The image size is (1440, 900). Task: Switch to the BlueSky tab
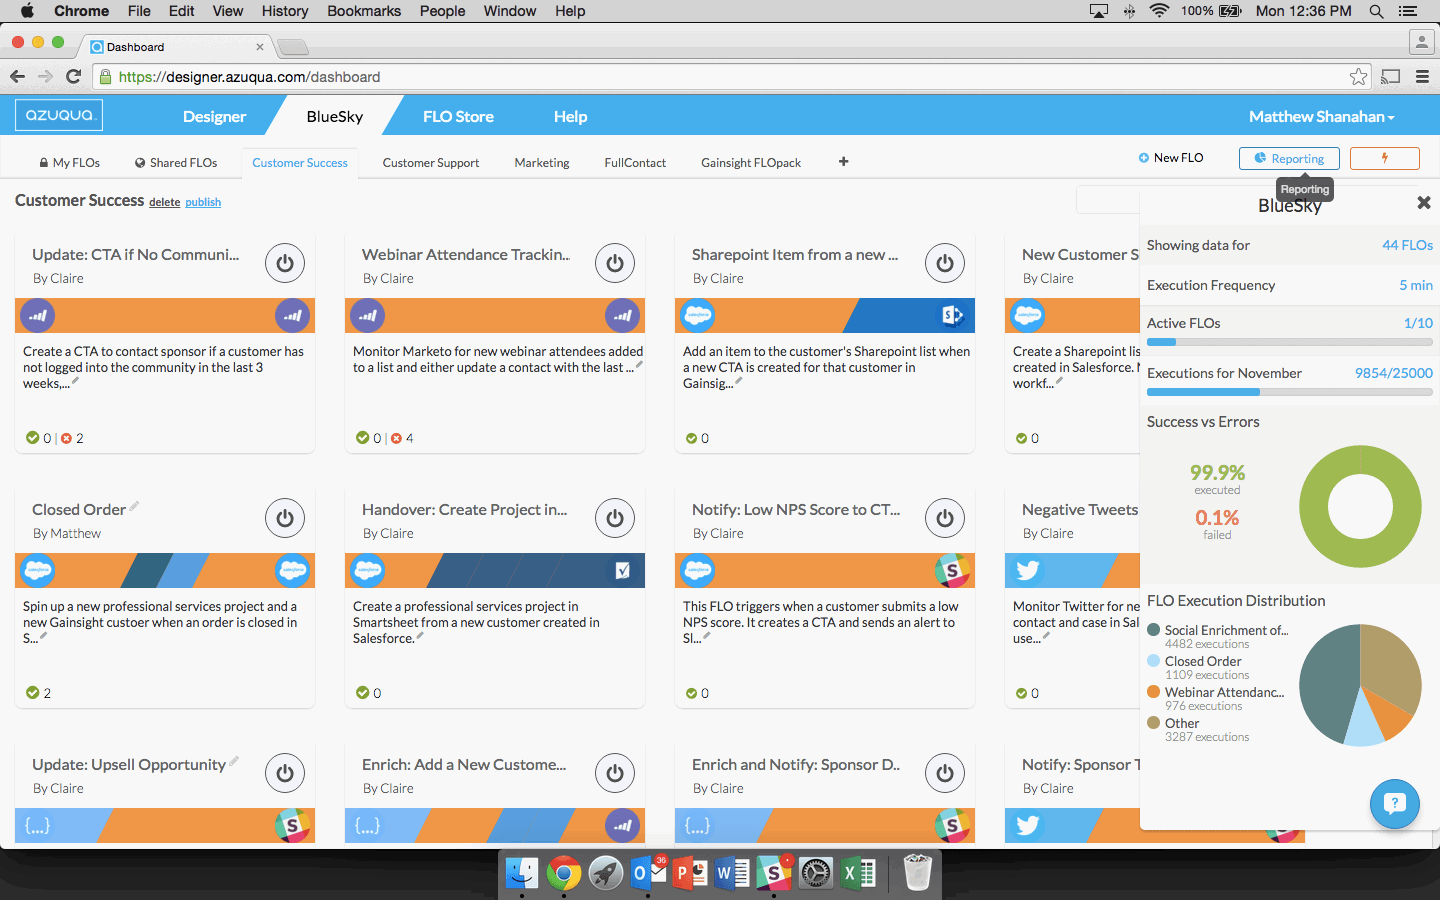[x=335, y=116]
